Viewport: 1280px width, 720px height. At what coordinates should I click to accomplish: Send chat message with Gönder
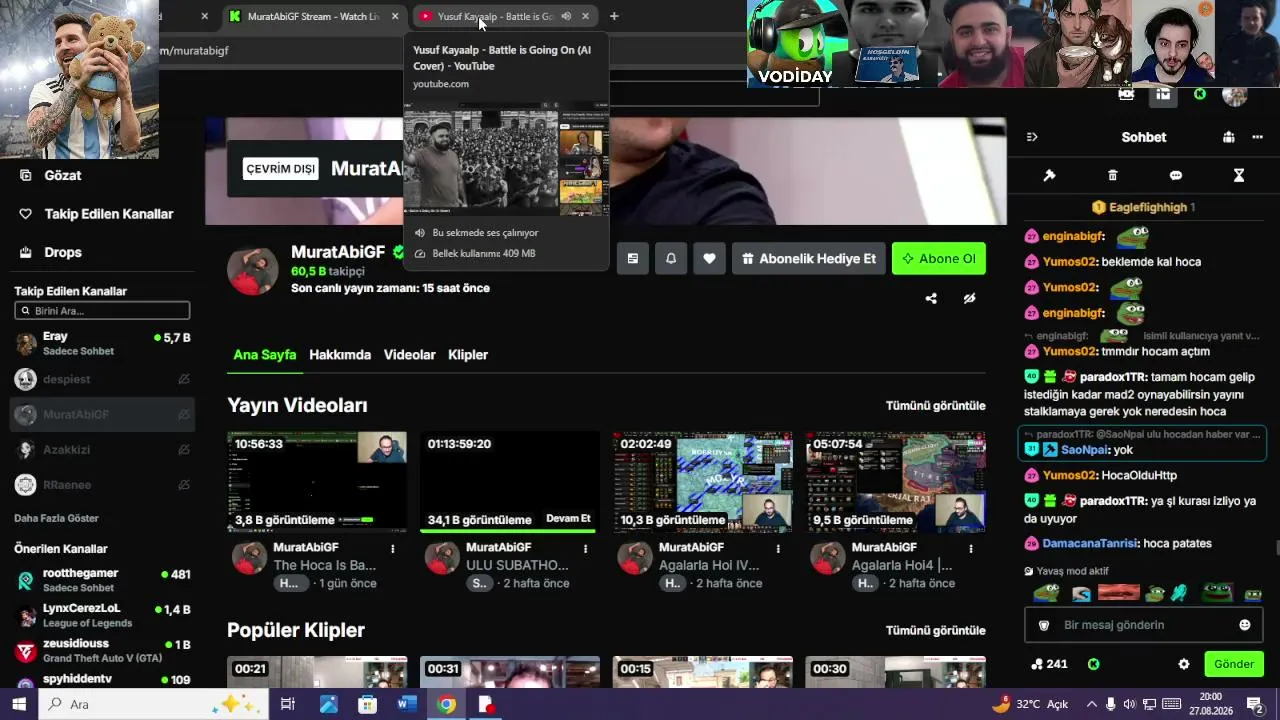(1234, 664)
